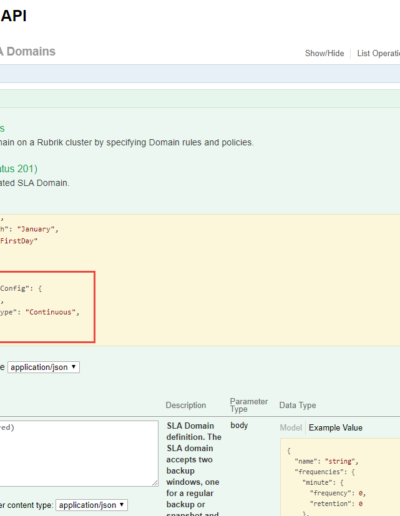
Task: Open the List Operations link
Action: click(x=378, y=53)
